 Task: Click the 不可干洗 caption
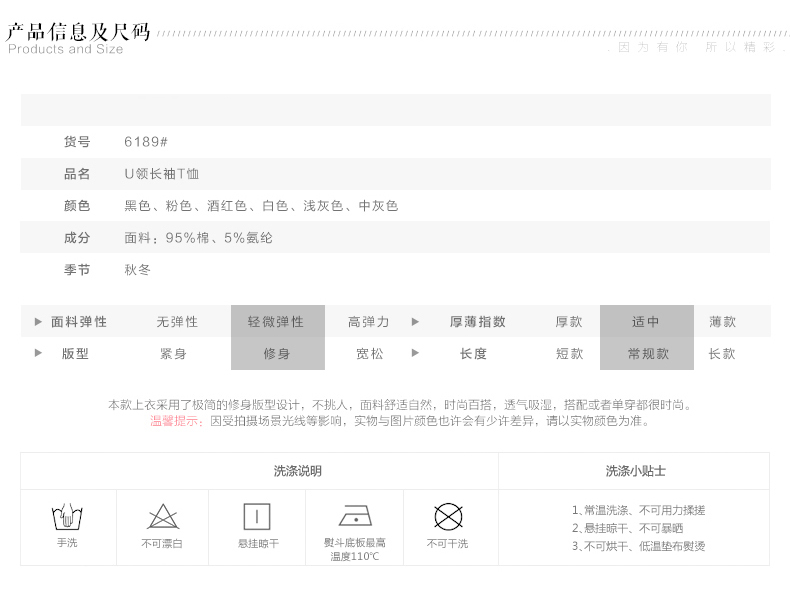pos(447,543)
